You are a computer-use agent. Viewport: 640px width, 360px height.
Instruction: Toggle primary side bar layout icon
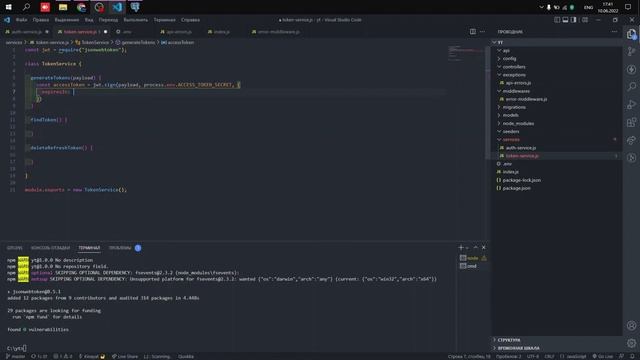pos(557,20)
